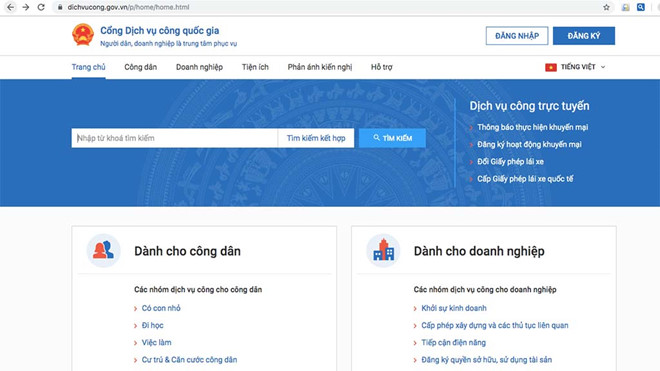Bookmark page with the star icon
Viewport: 660px width, 371px height.
coord(606,7)
